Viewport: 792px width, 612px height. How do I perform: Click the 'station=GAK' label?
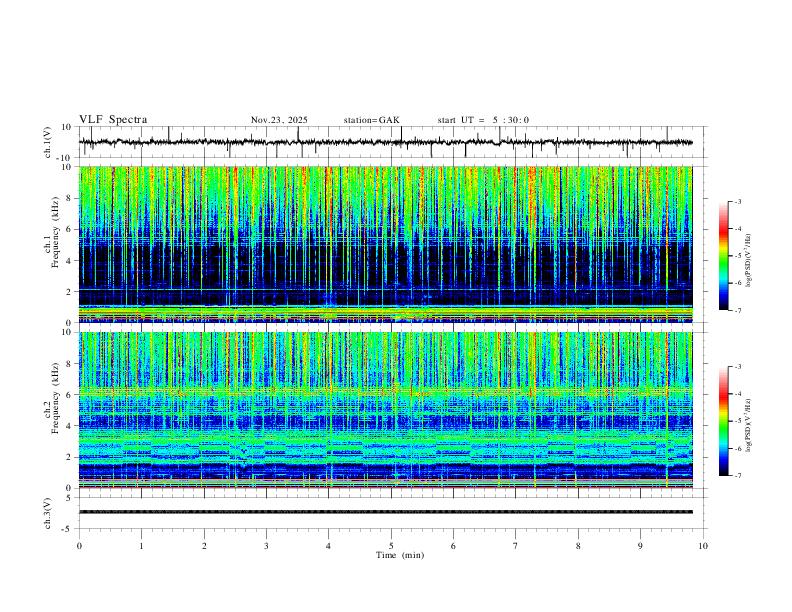371,120
